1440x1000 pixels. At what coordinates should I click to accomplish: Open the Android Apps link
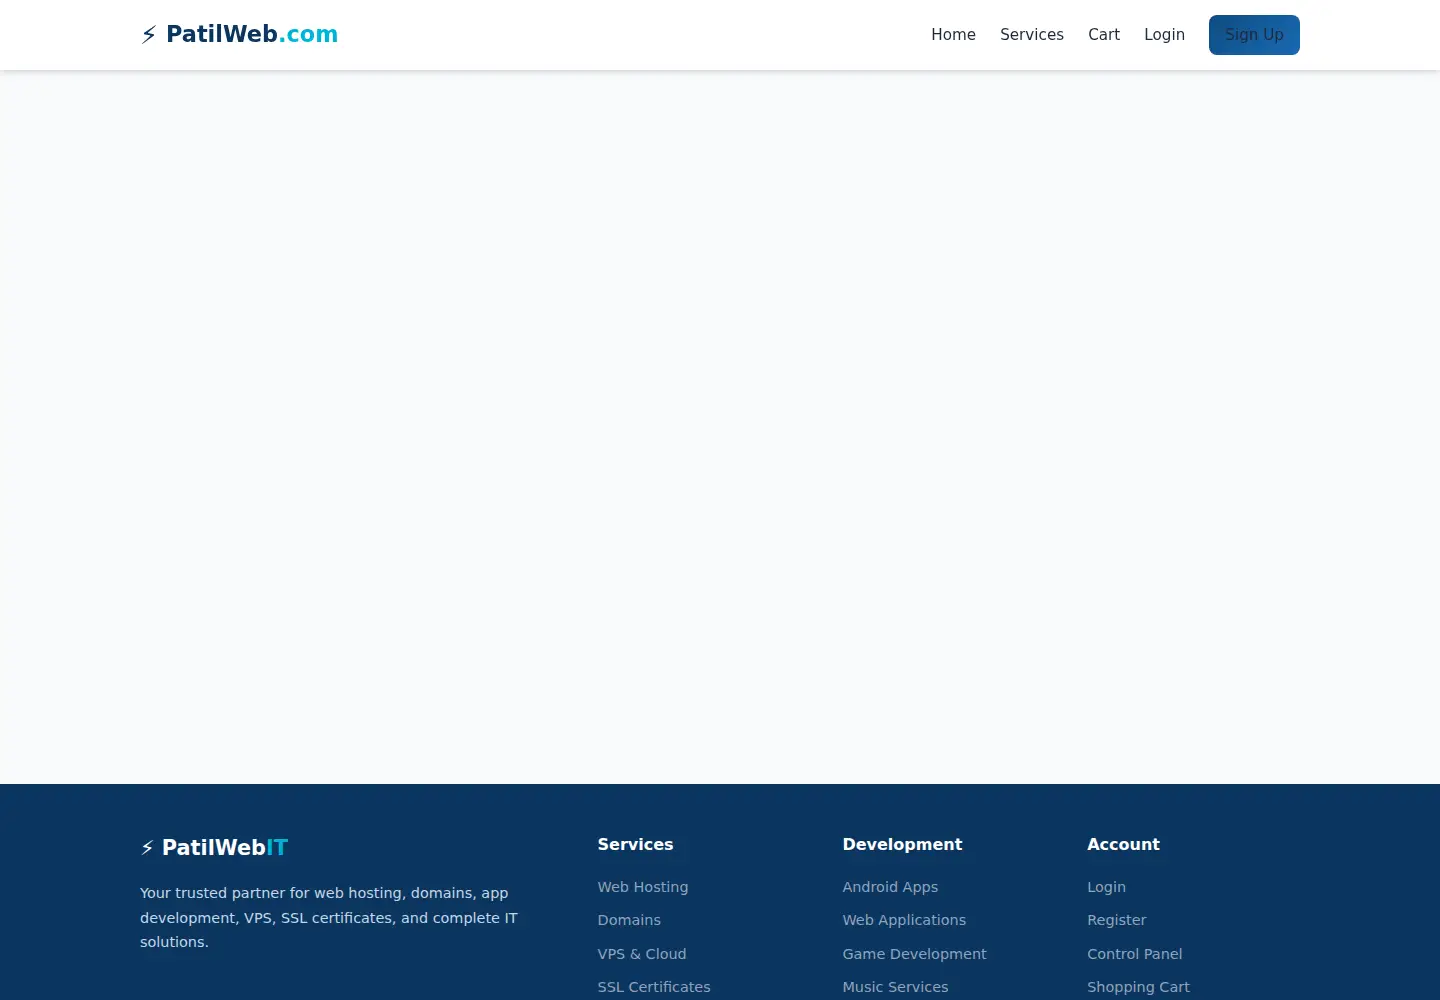click(890, 887)
